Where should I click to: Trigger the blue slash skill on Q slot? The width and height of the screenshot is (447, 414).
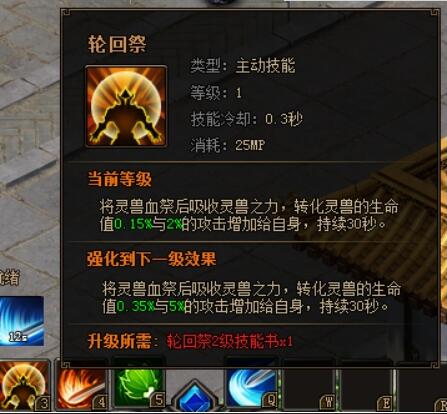[x=252, y=387]
